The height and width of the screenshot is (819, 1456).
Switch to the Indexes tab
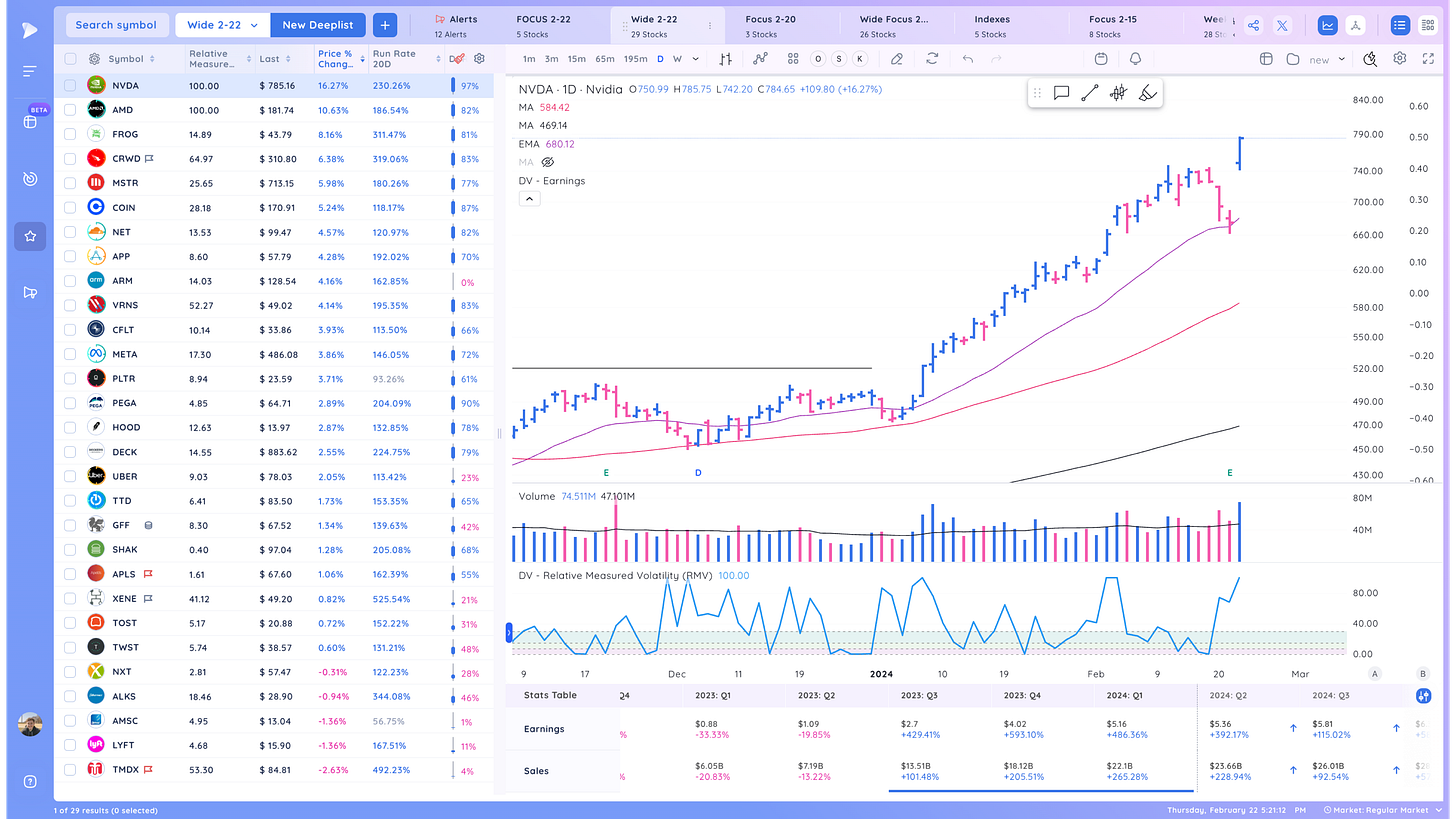point(992,25)
